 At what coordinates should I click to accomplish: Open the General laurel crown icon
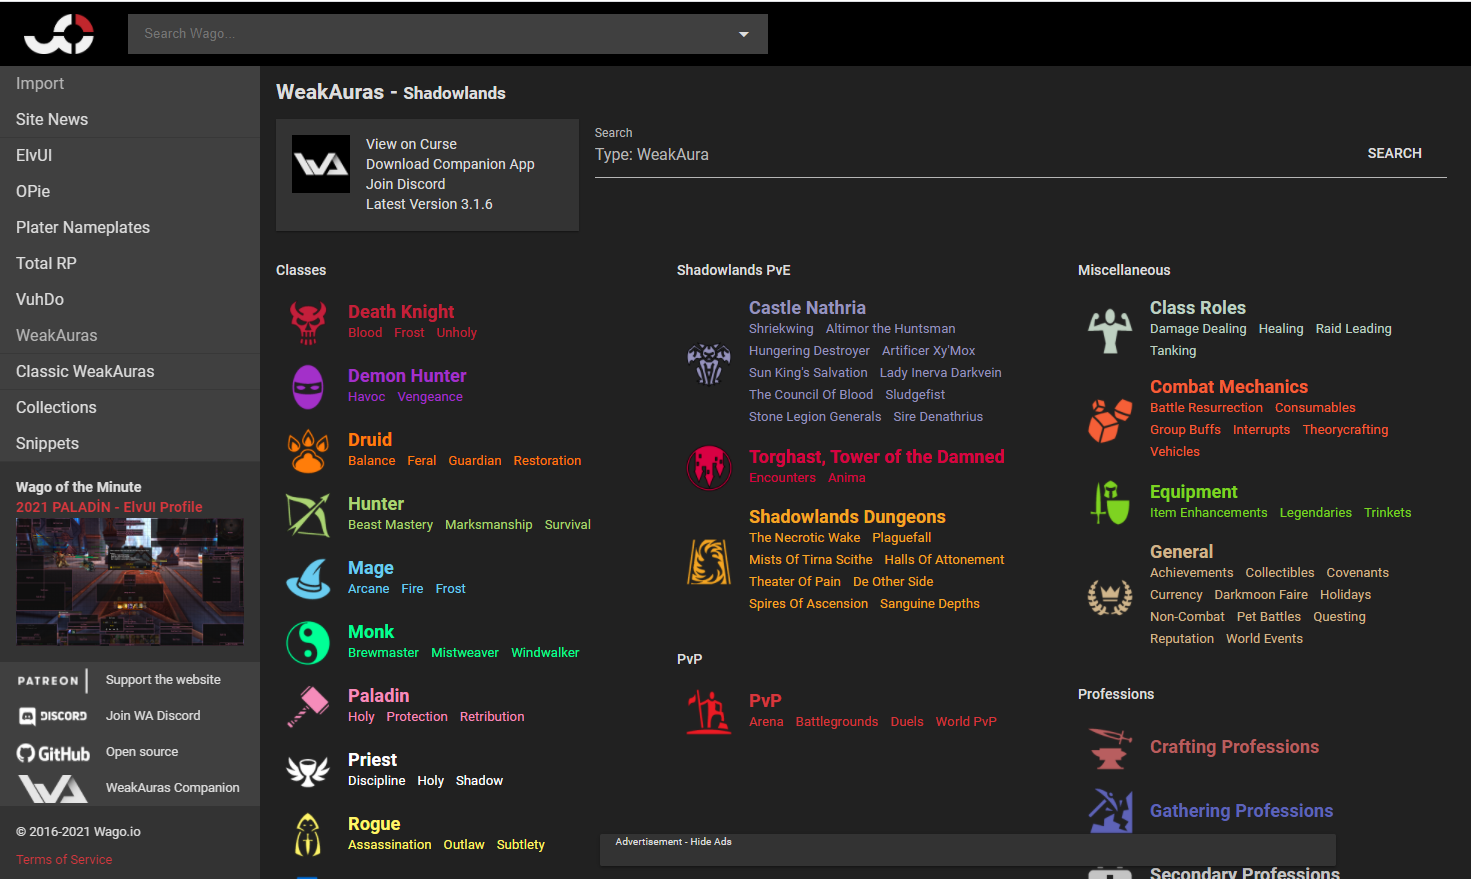(x=1110, y=597)
